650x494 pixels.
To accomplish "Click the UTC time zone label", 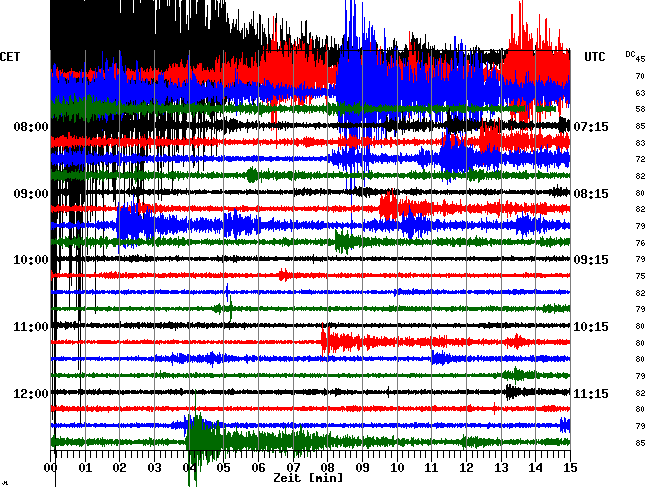I will tap(594, 57).
